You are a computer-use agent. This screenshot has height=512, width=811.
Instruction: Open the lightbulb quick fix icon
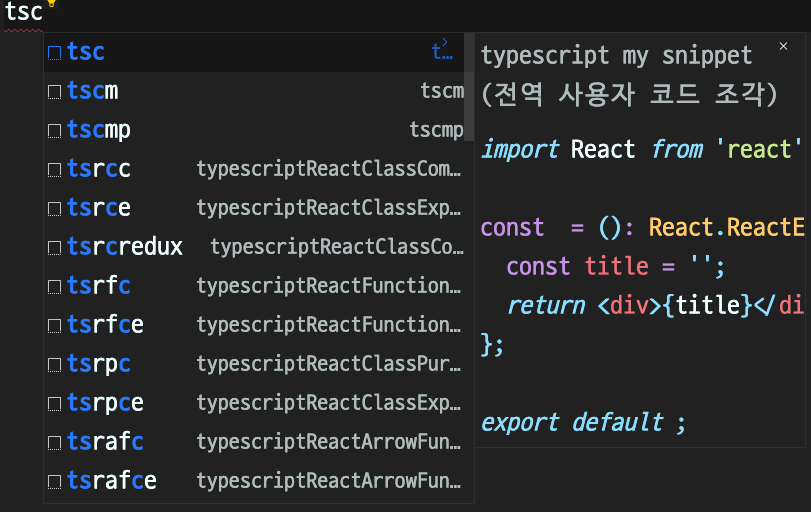tap(51, 3)
